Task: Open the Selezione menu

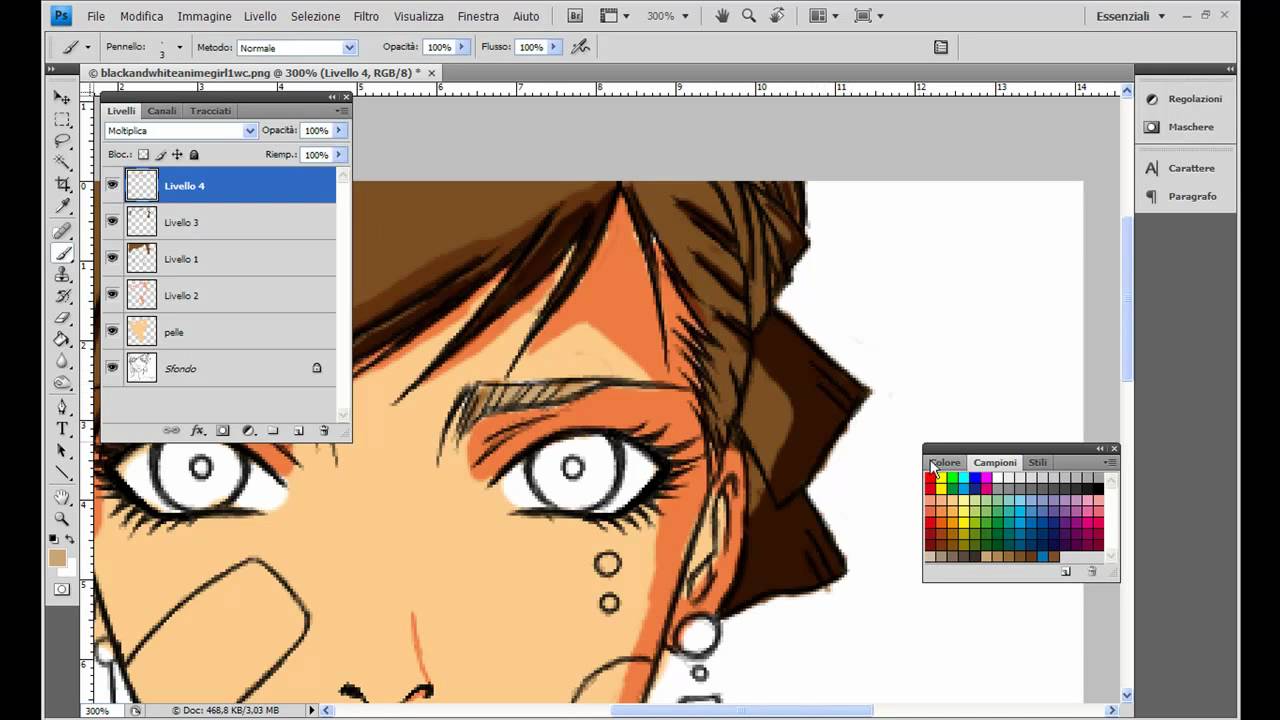Action: 315,16
